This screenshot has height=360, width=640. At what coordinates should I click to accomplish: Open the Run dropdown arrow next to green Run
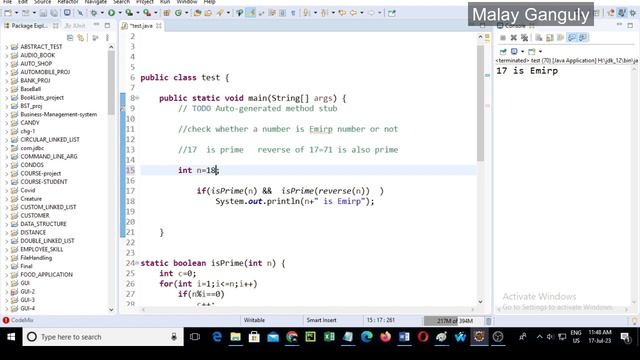(120, 13)
